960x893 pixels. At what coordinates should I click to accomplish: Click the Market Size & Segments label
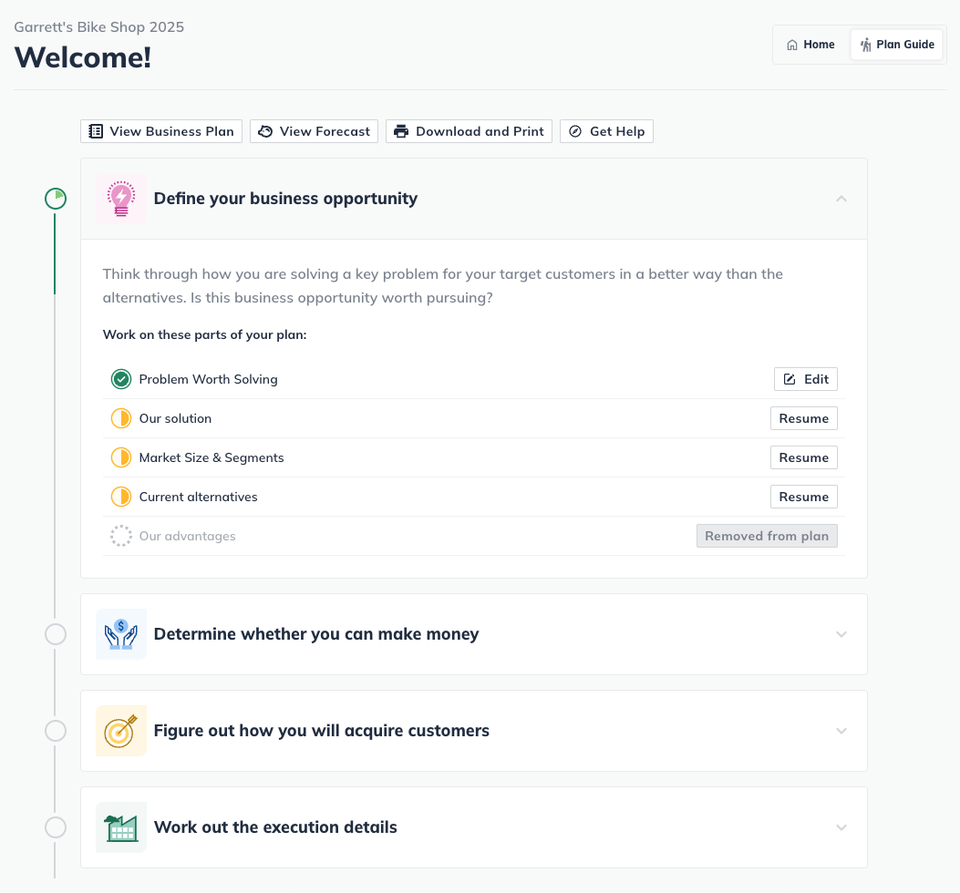pyautogui.click(x=211, y=458)
